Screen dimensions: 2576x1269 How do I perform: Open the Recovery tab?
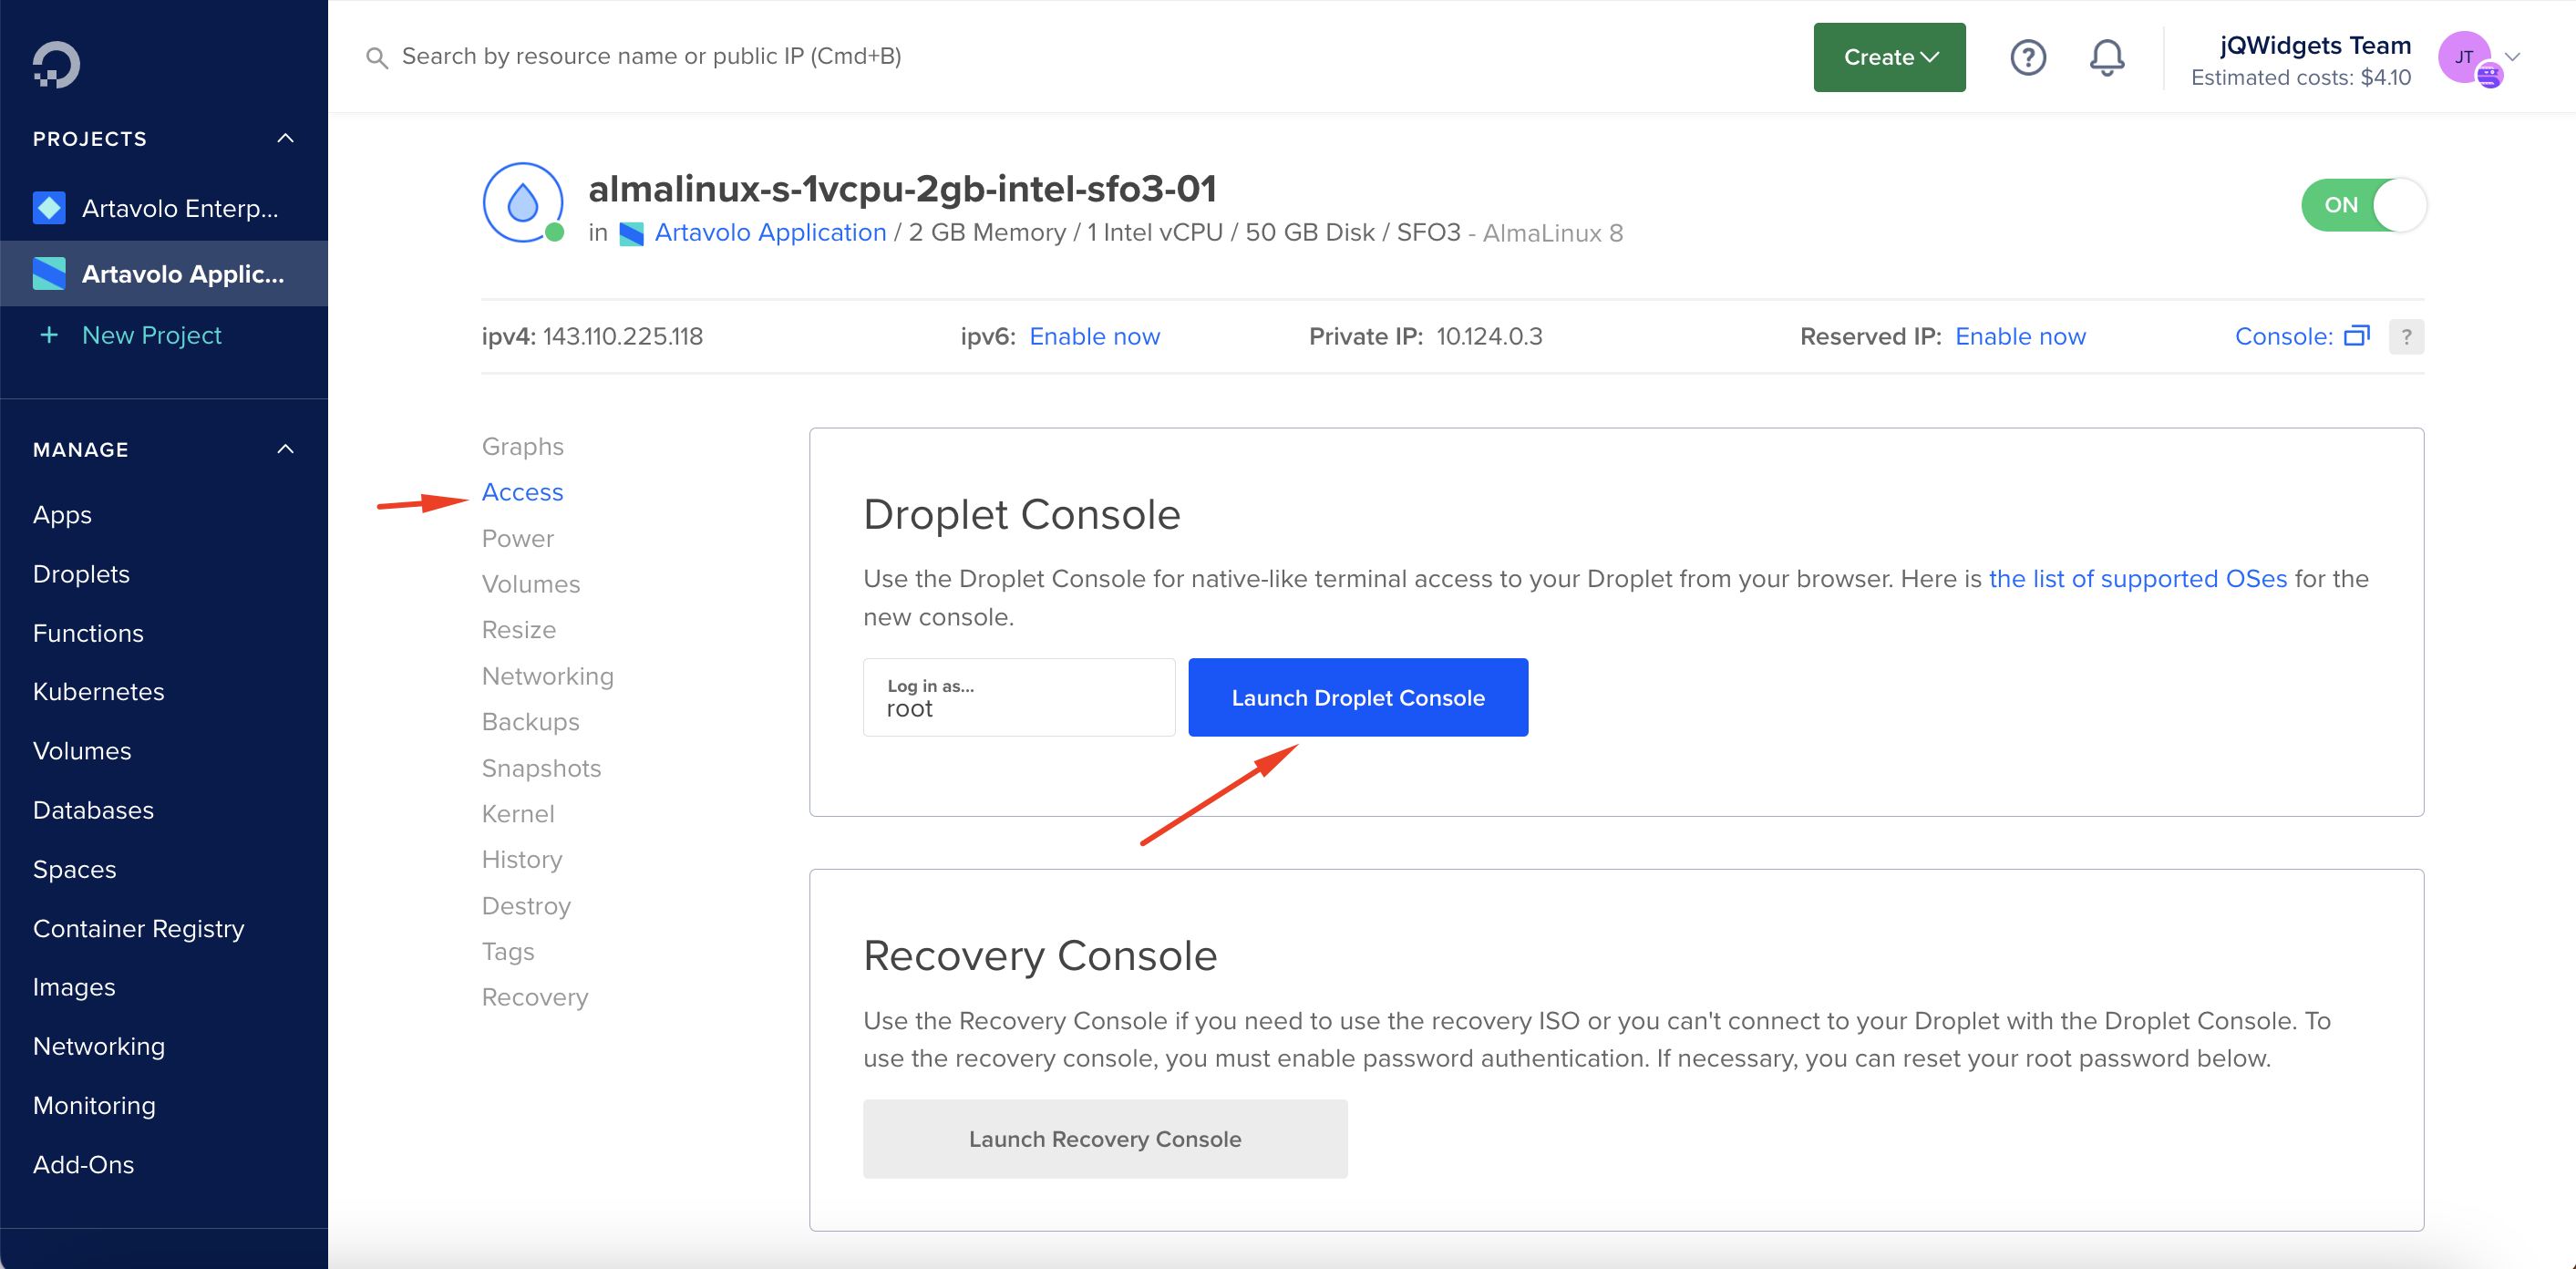pos(534,998)
